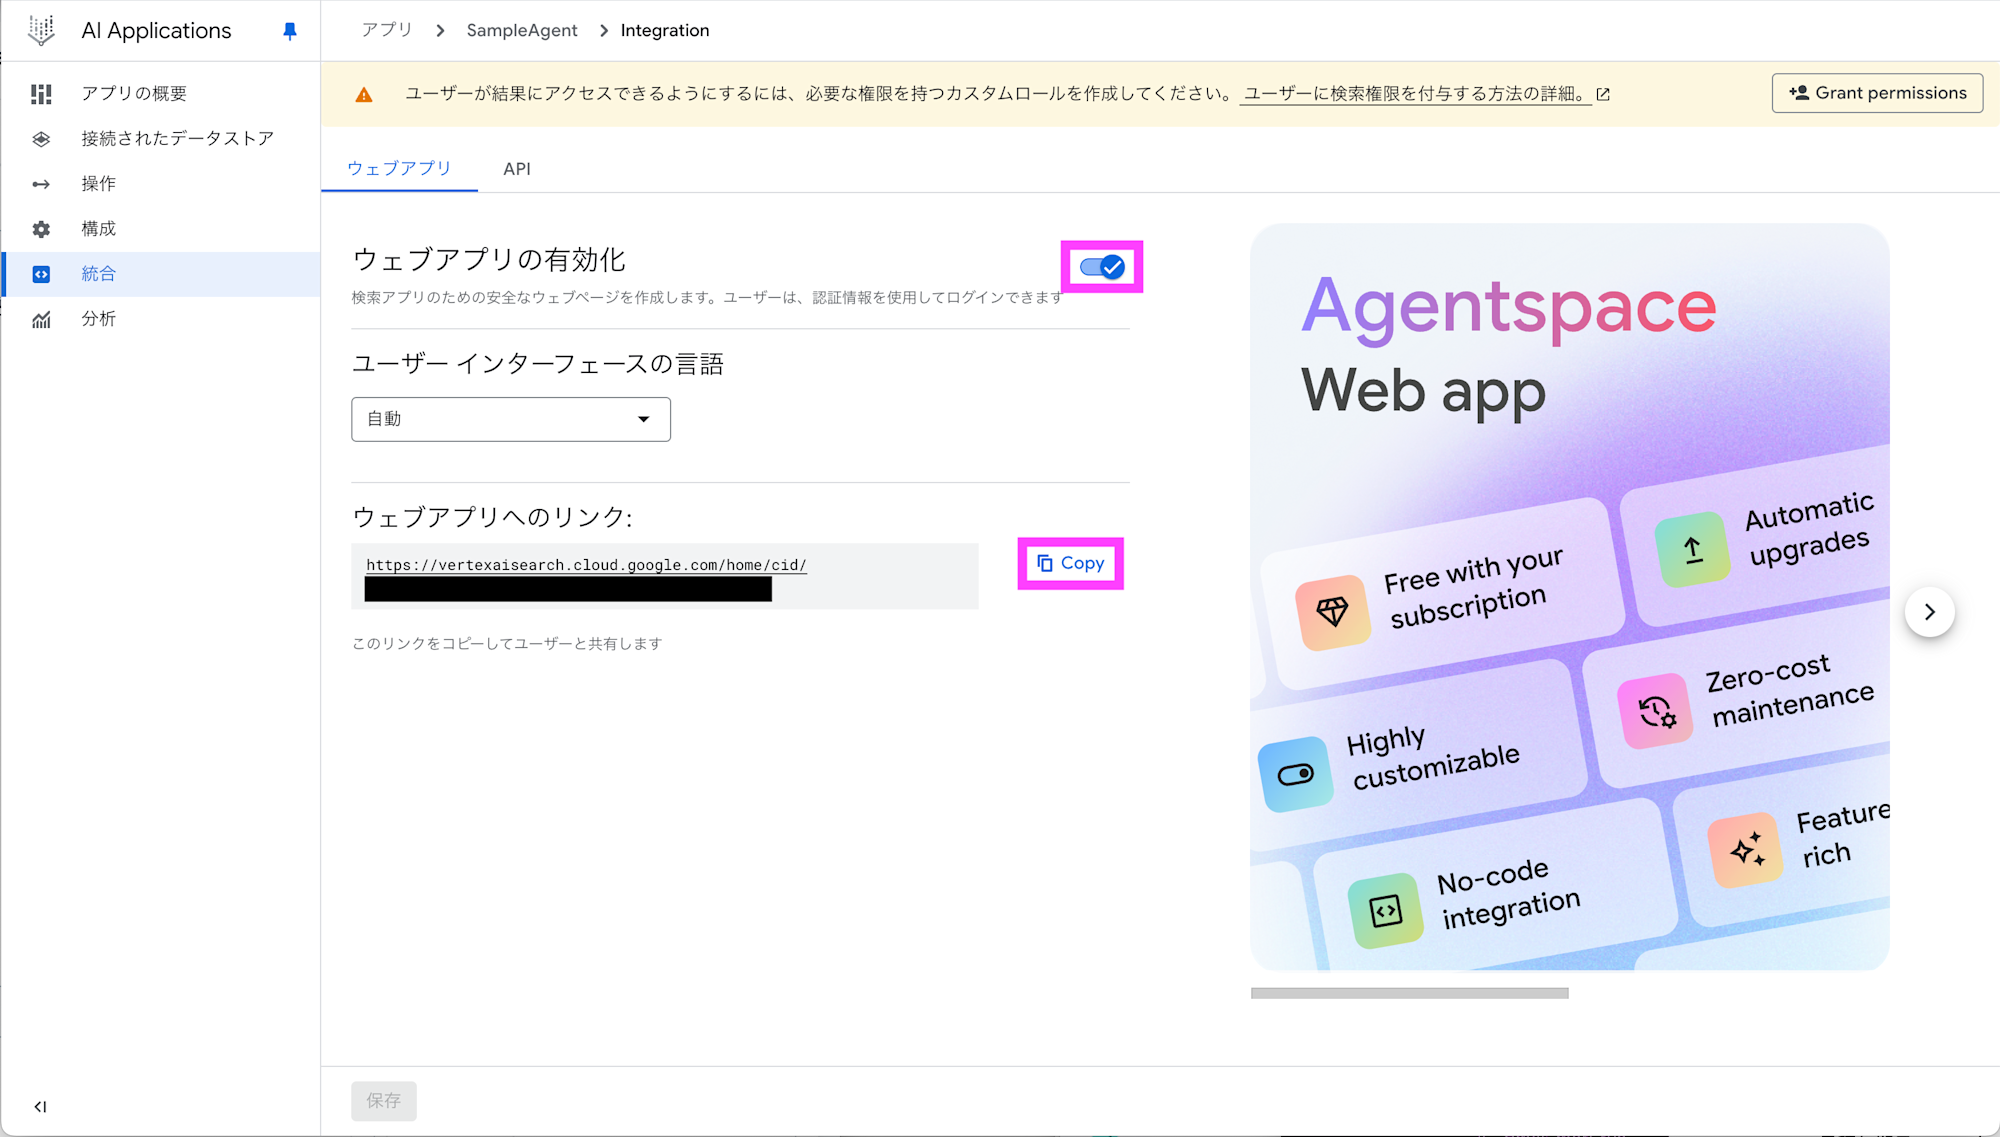
Task: Click the toggle icon on Highly customizable card
Action: point(1296,774)
